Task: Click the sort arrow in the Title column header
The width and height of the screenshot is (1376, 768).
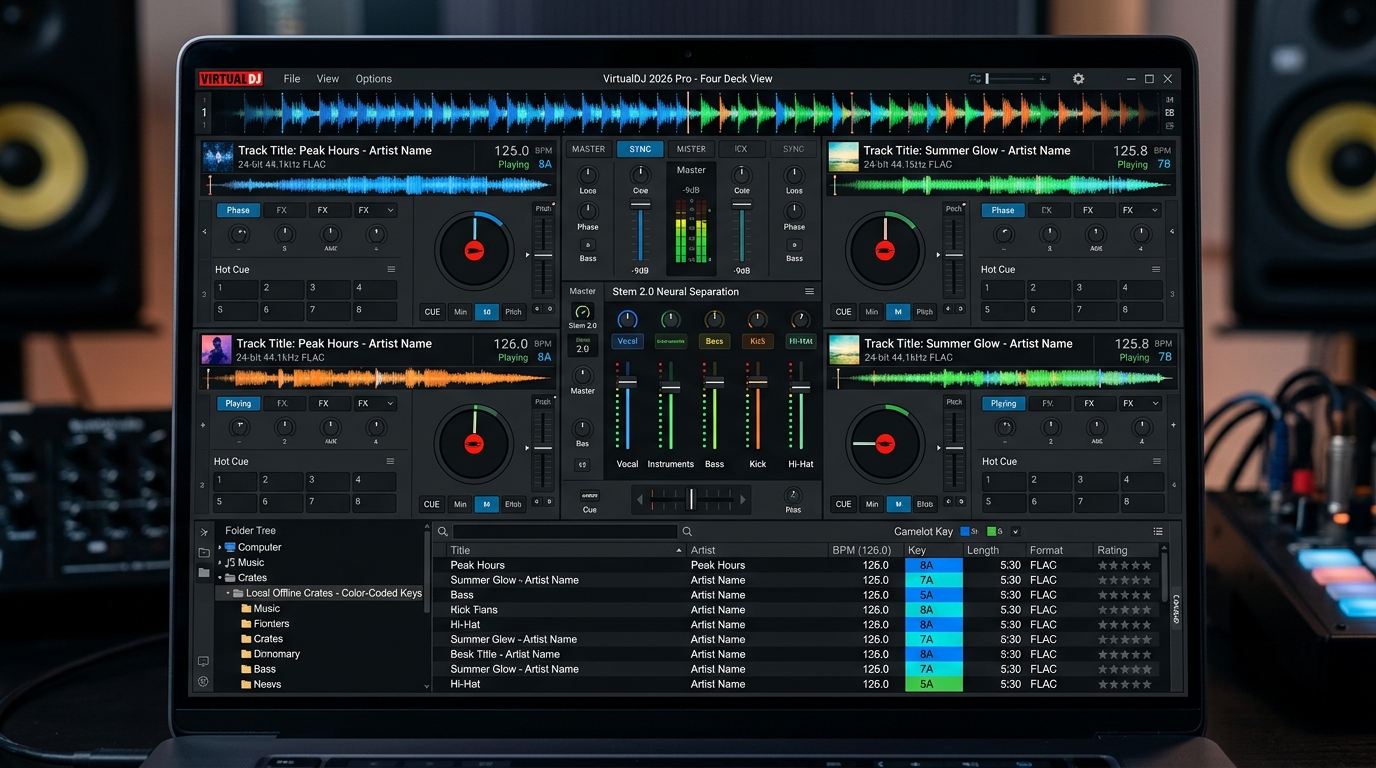Action: click(x=679, y=550)
